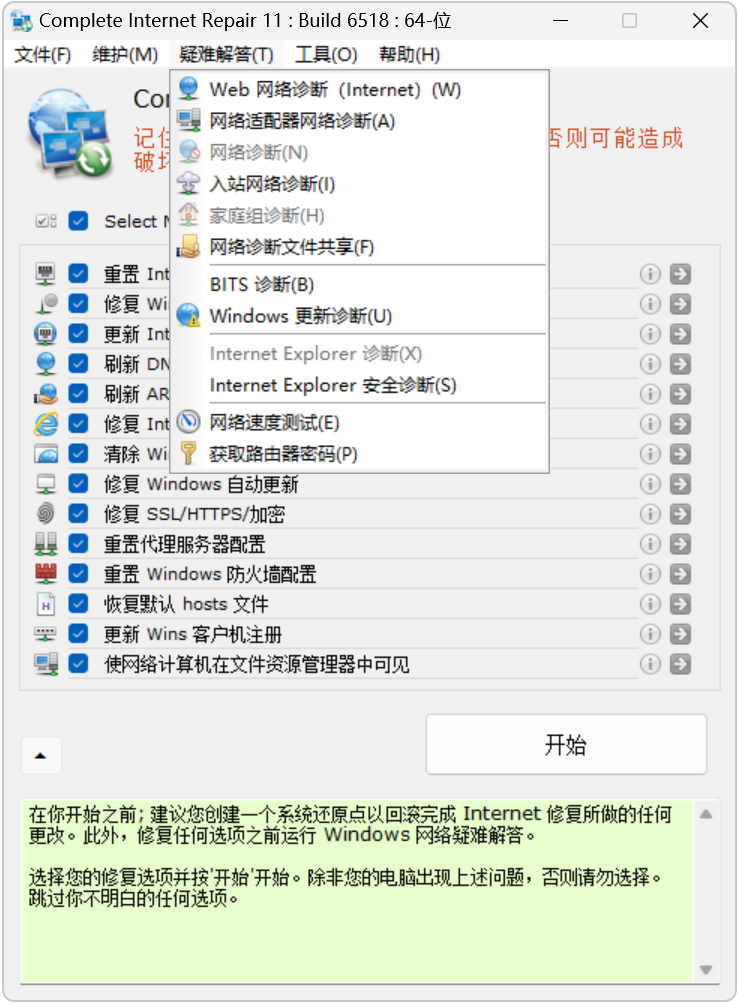Uncheck 重置 Windows 防火墙配置 checkbox
Viewport: 738px width, 1004px height.
pos(78,574)
